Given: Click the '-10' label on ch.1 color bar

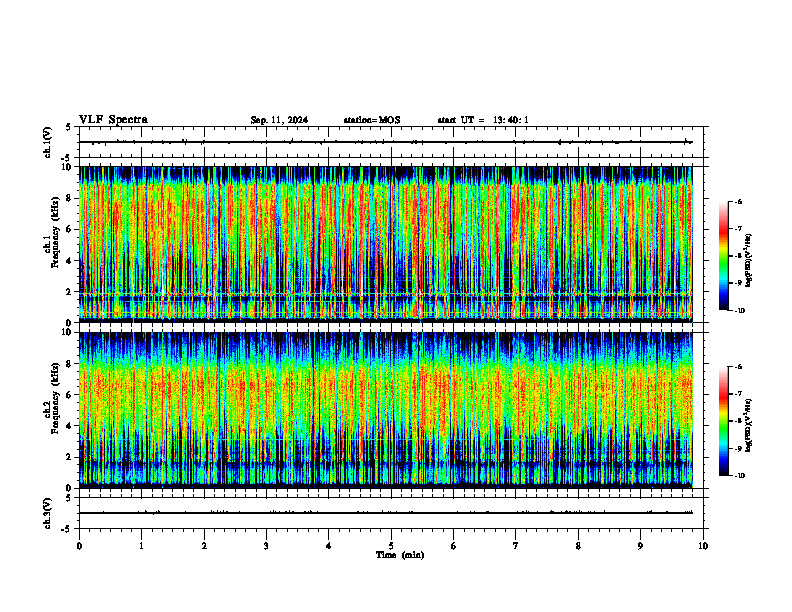Looking at the screenshot, I should (x=739, y=311).
